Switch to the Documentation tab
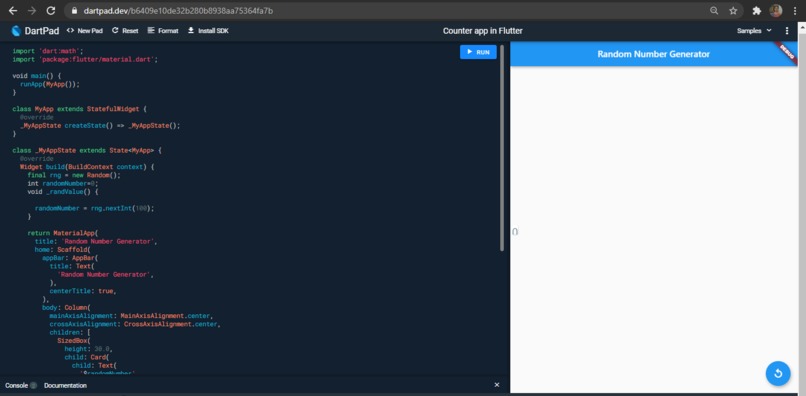The height and width of the screenshot is (396, 806). tap(65, 385)
